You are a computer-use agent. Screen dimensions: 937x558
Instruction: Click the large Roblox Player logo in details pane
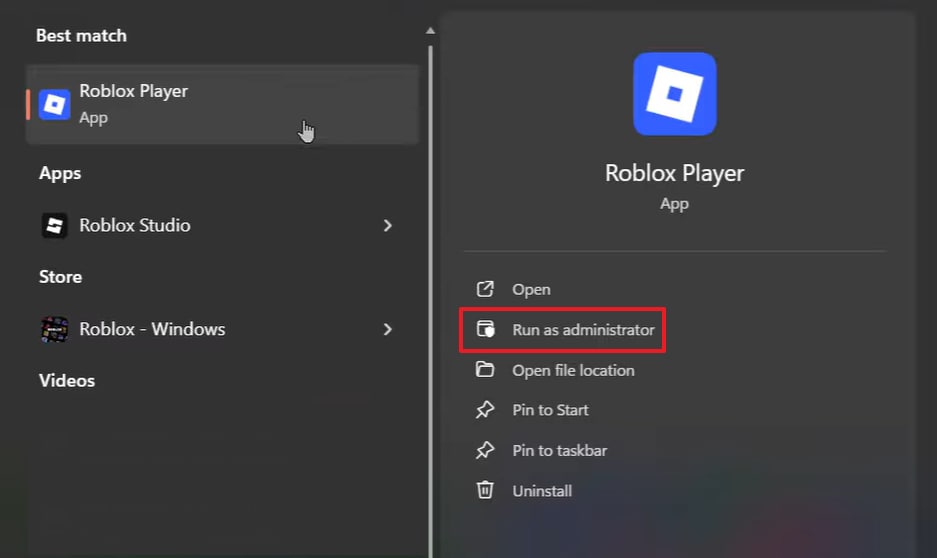point(675,94)
